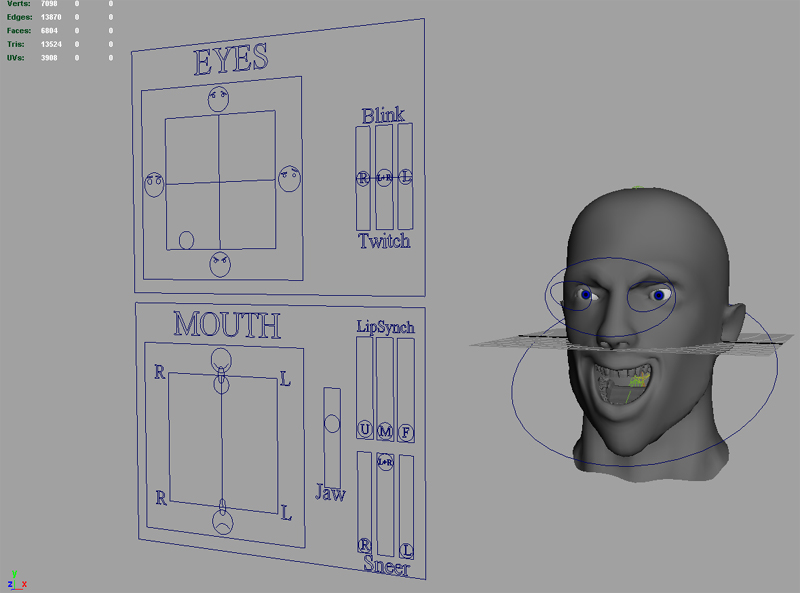
Task: Select the R Blink slider handle
Action: pyautogui.click(x=362, y=176)
